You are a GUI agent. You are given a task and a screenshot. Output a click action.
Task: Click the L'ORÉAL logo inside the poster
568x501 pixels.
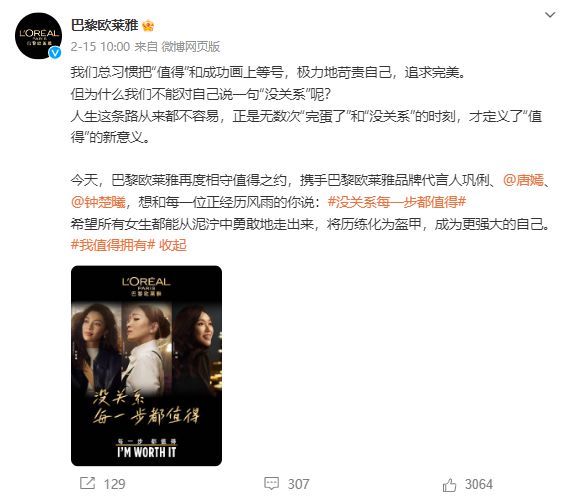[146, 286]
